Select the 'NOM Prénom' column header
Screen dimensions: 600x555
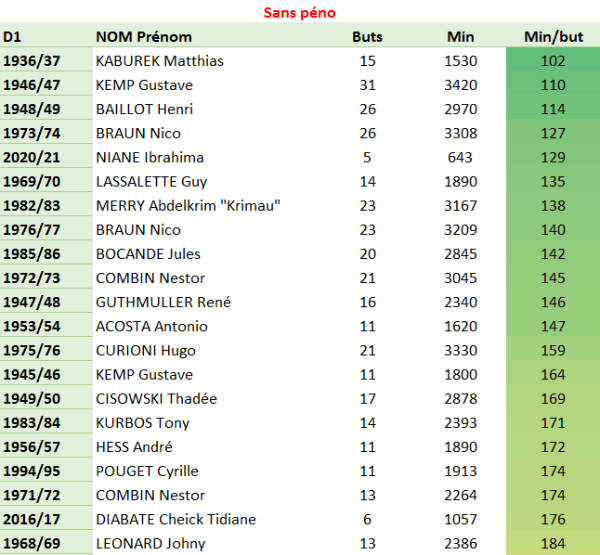(x=144, y=37)
